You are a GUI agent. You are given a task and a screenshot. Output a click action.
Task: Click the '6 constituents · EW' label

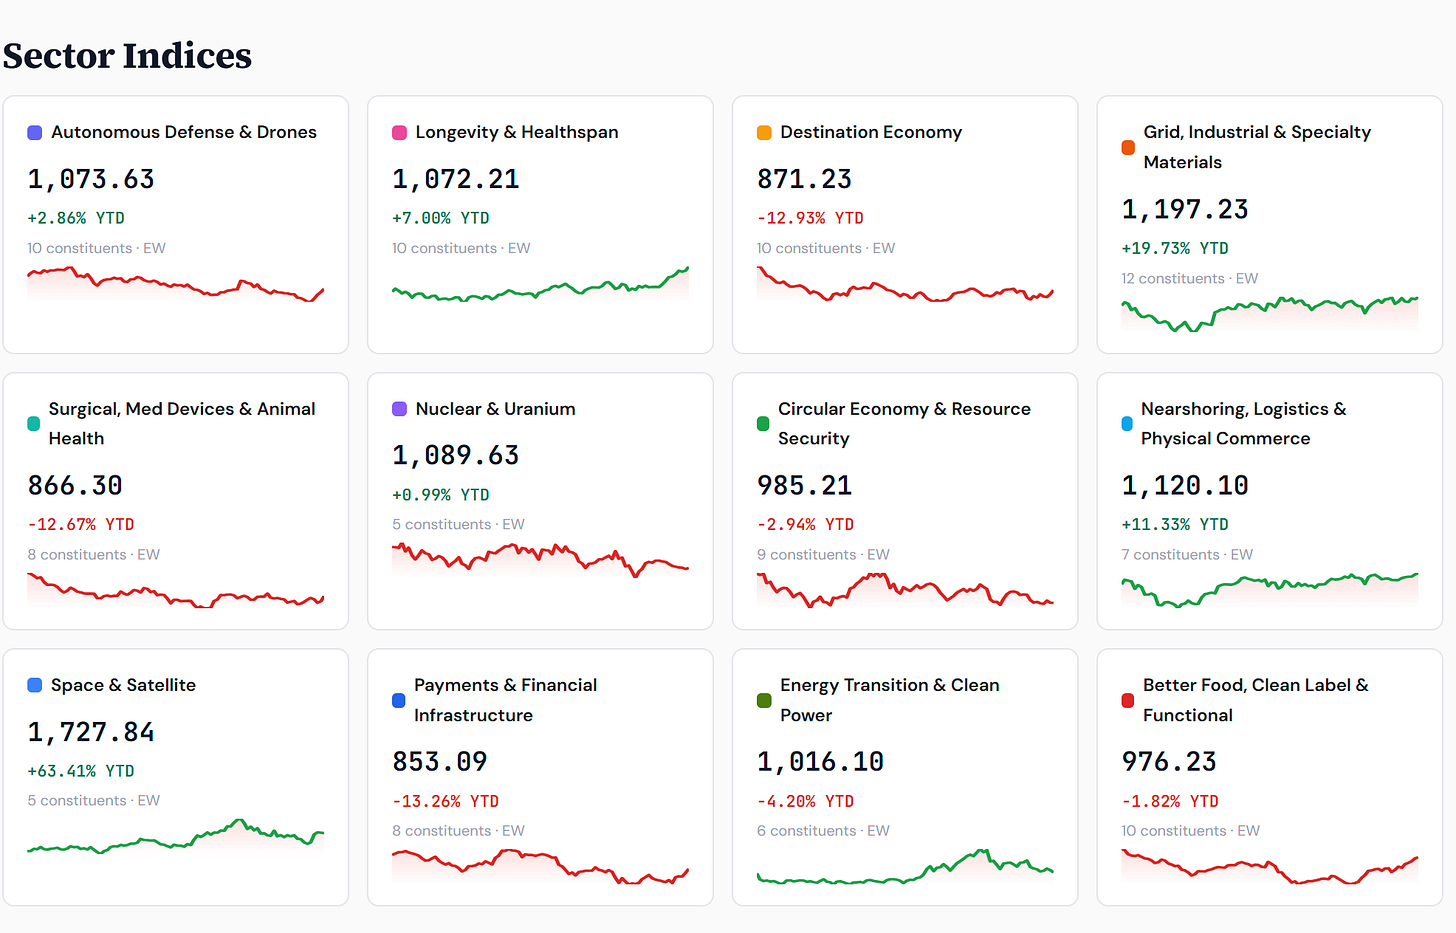pos(823,831)
